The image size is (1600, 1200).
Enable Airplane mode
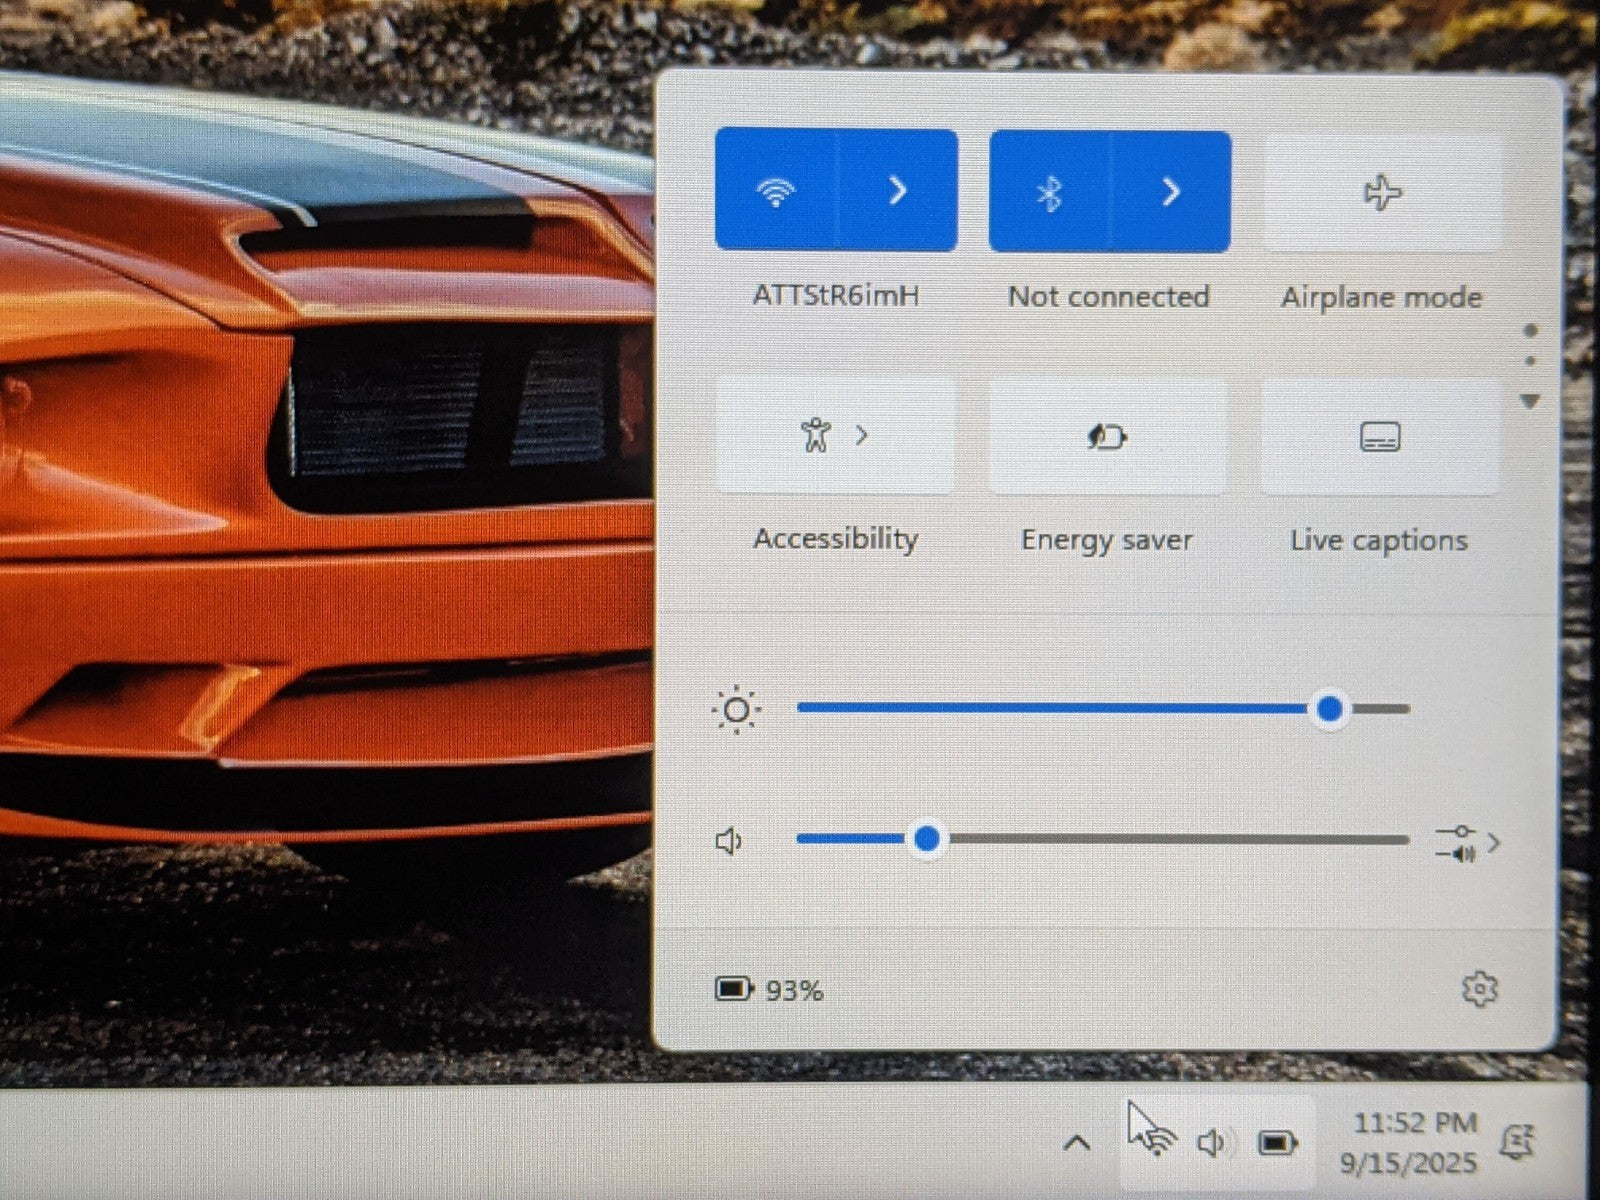pyautogui.click(x=1382, y=192)
